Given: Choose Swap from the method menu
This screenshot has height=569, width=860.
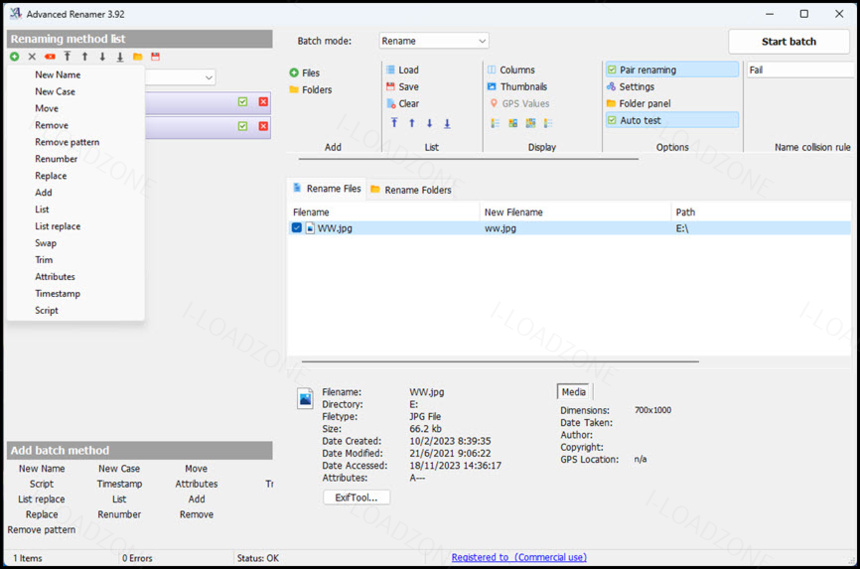Looking at the screenshot, I should point(46,243).
